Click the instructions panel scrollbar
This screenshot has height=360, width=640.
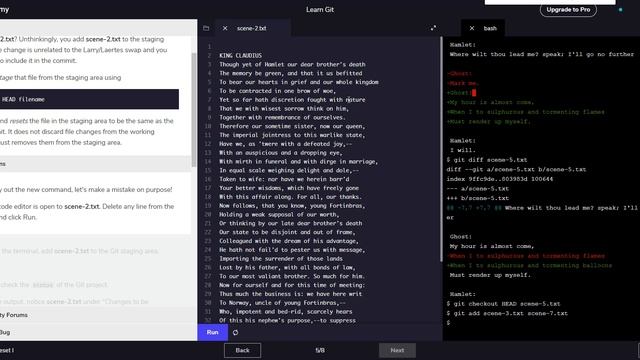[x=194, y=109]
